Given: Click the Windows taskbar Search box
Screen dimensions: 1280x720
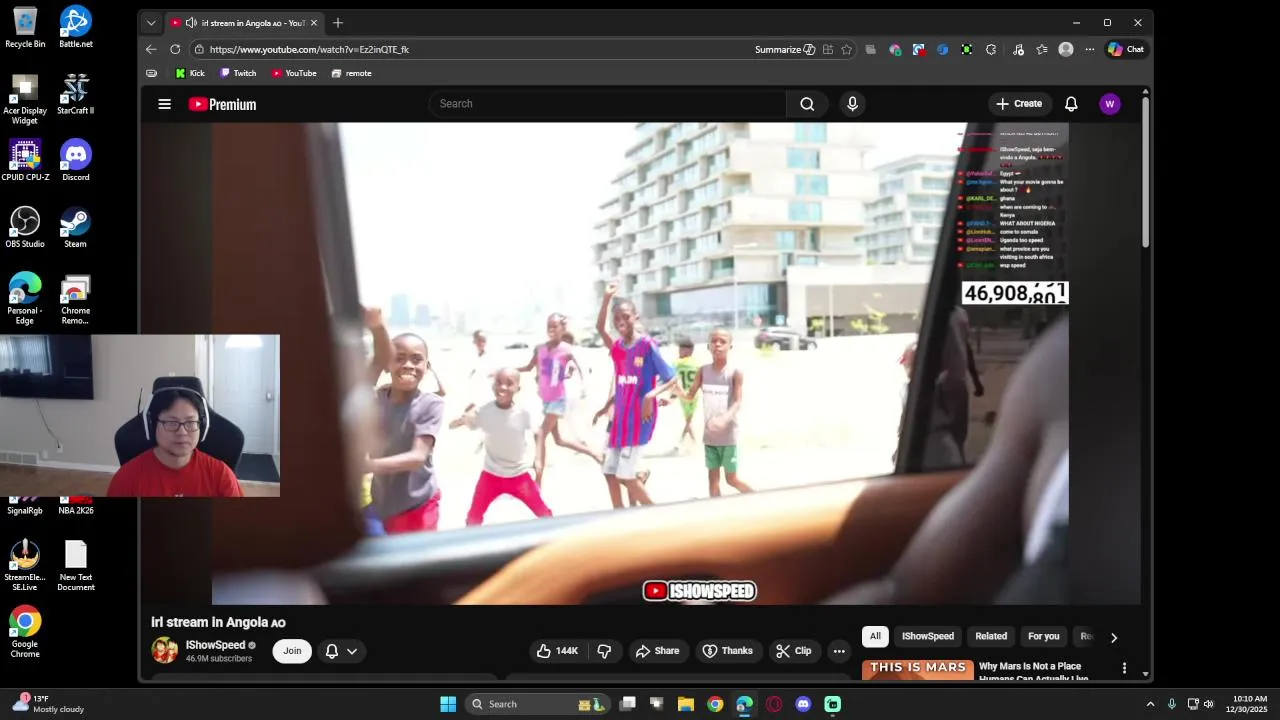Looking at the screenshot, I should 538,704.
